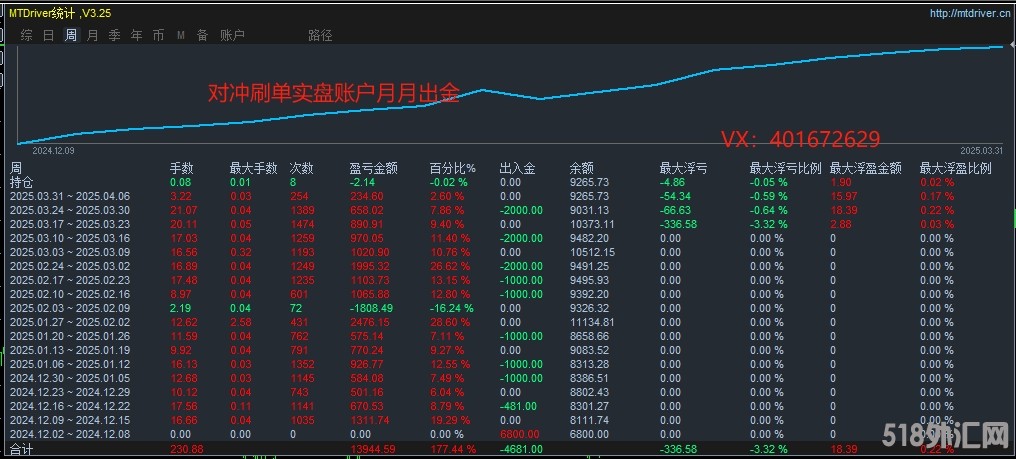The image size is (1016, 459).
Task: Select week row 2025.01.20 ~ 2025.01.26
Action: click(70, 336)
